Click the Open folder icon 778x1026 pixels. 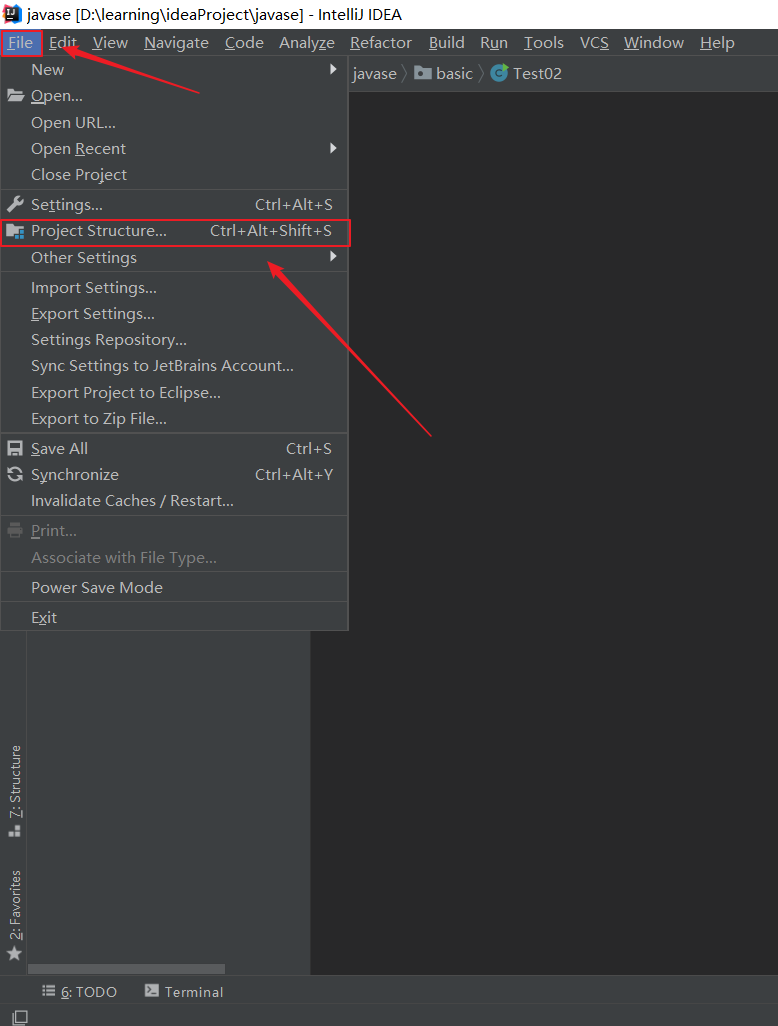[15, 96]
